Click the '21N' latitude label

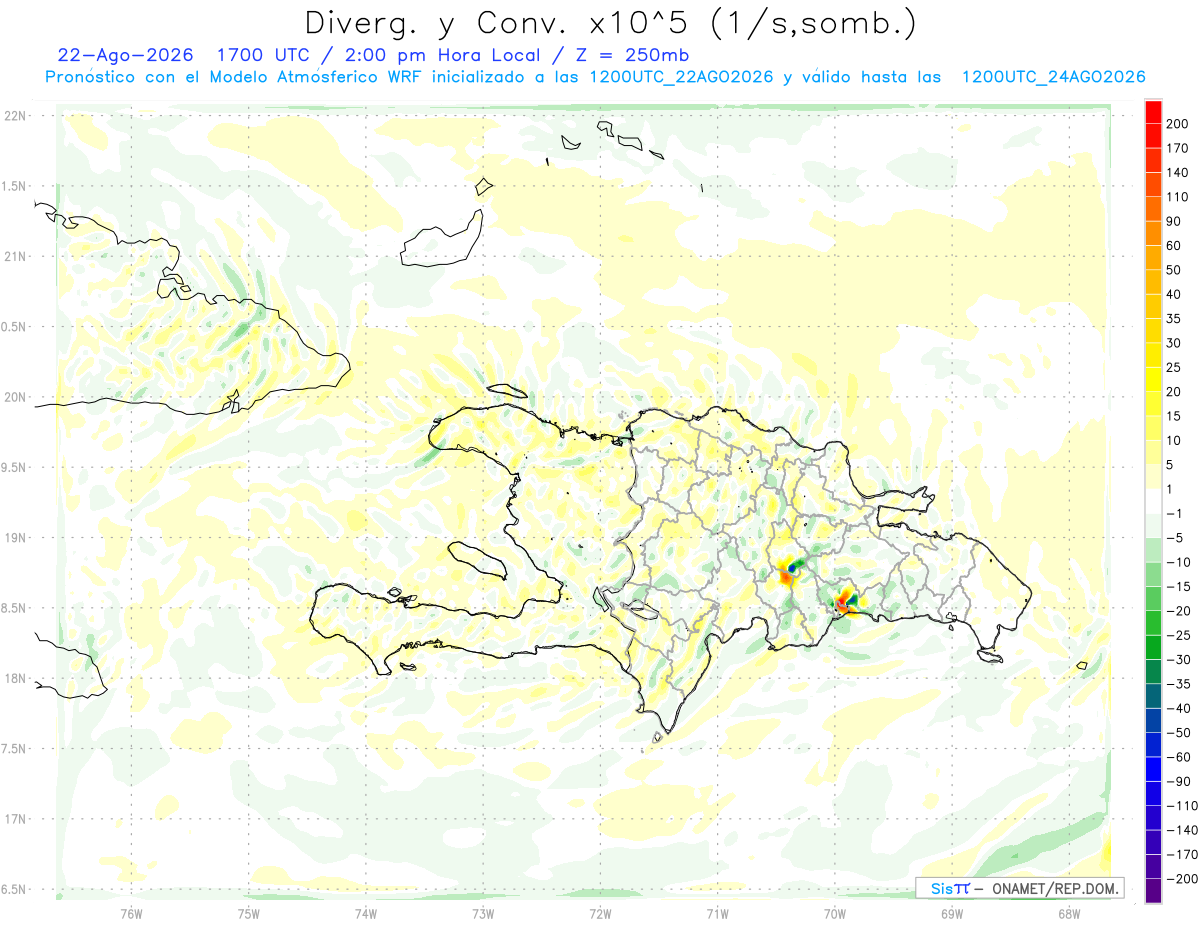click(x=14, y=256)
